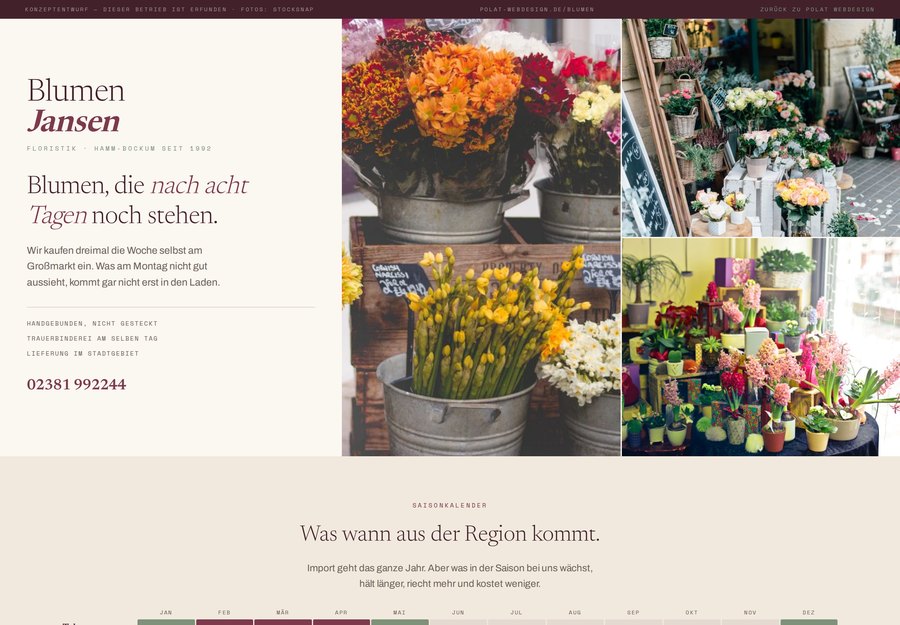This screenshot has width=900, height=625.
Task: Click the line 'Handgebunden, nicht gesteckt'
Action: [92, 324]
